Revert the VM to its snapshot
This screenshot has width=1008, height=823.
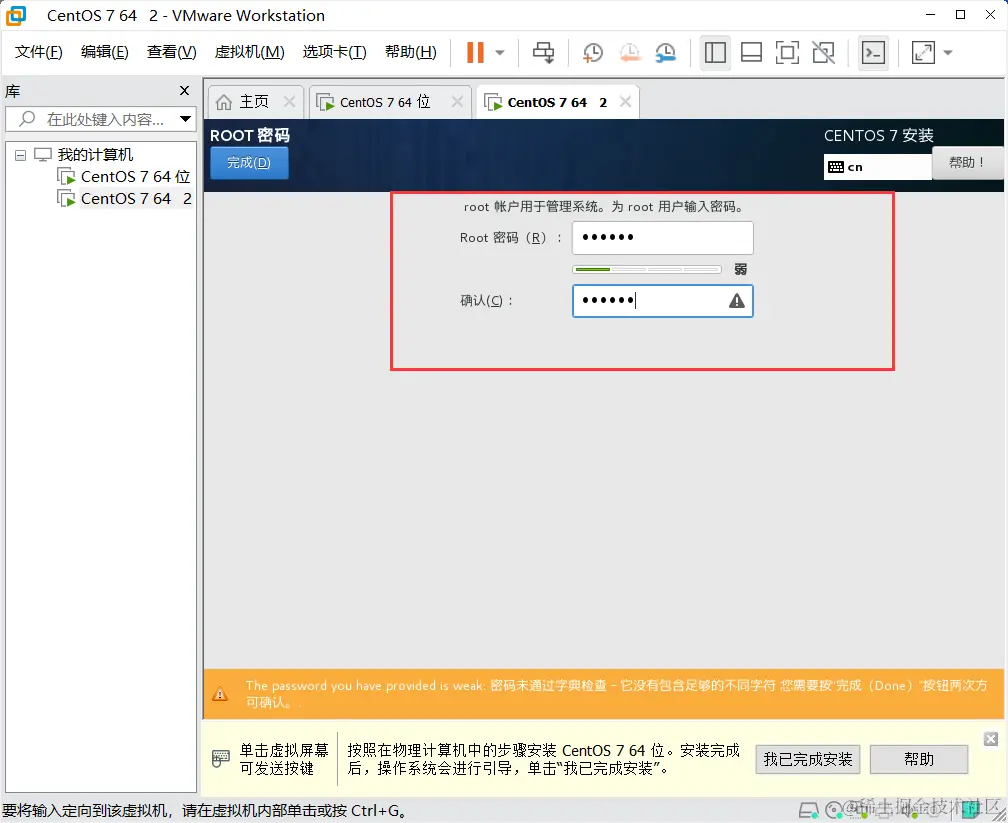[x=631, y=53]
